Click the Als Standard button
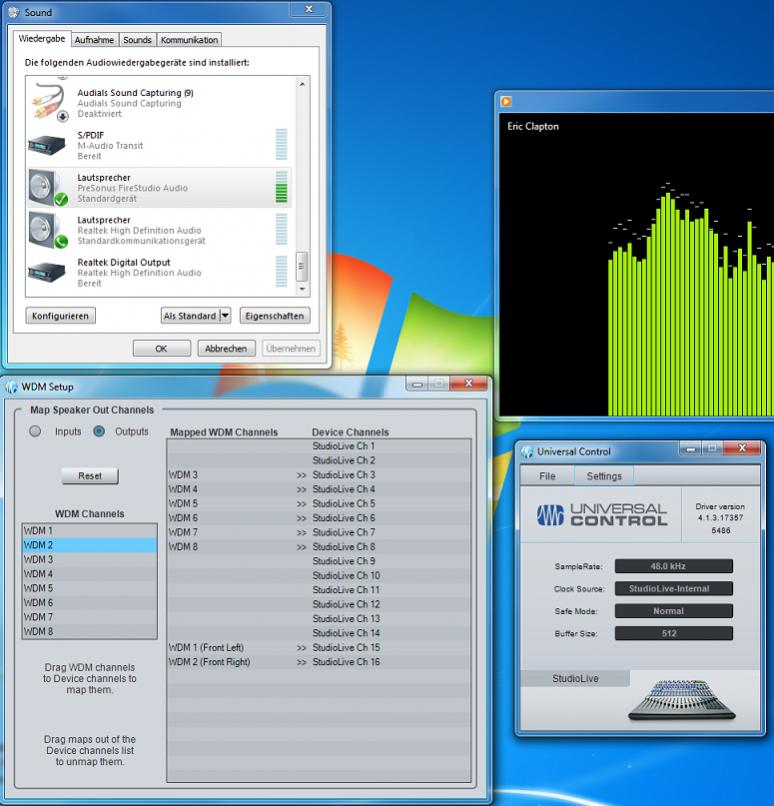Viewport: 774px width, 806px height. [190, 316]
